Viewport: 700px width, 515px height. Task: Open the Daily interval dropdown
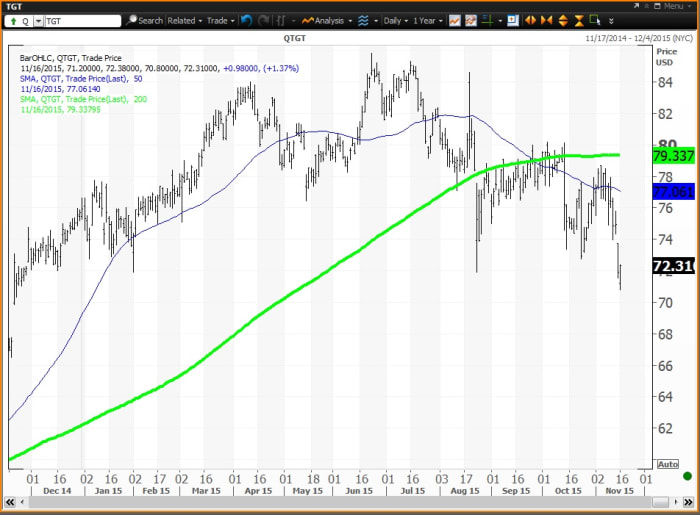coord(396,21)
